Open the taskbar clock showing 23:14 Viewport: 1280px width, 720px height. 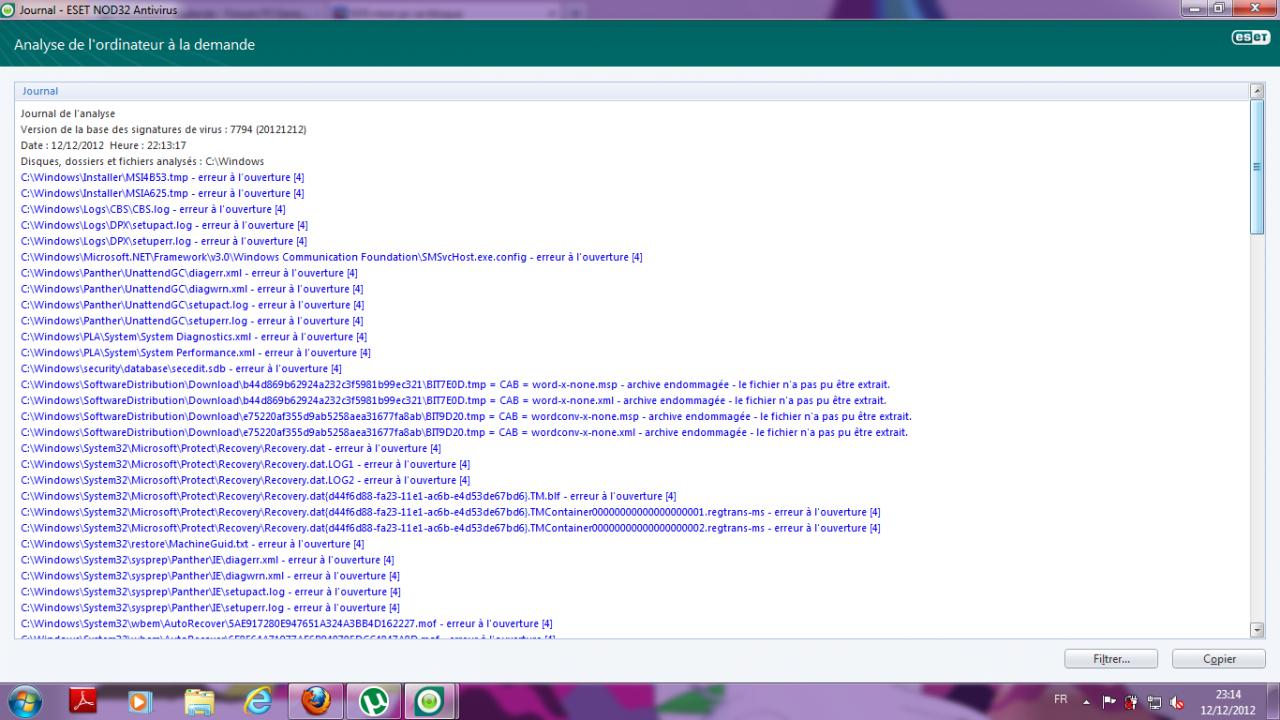pos(1228,702)
